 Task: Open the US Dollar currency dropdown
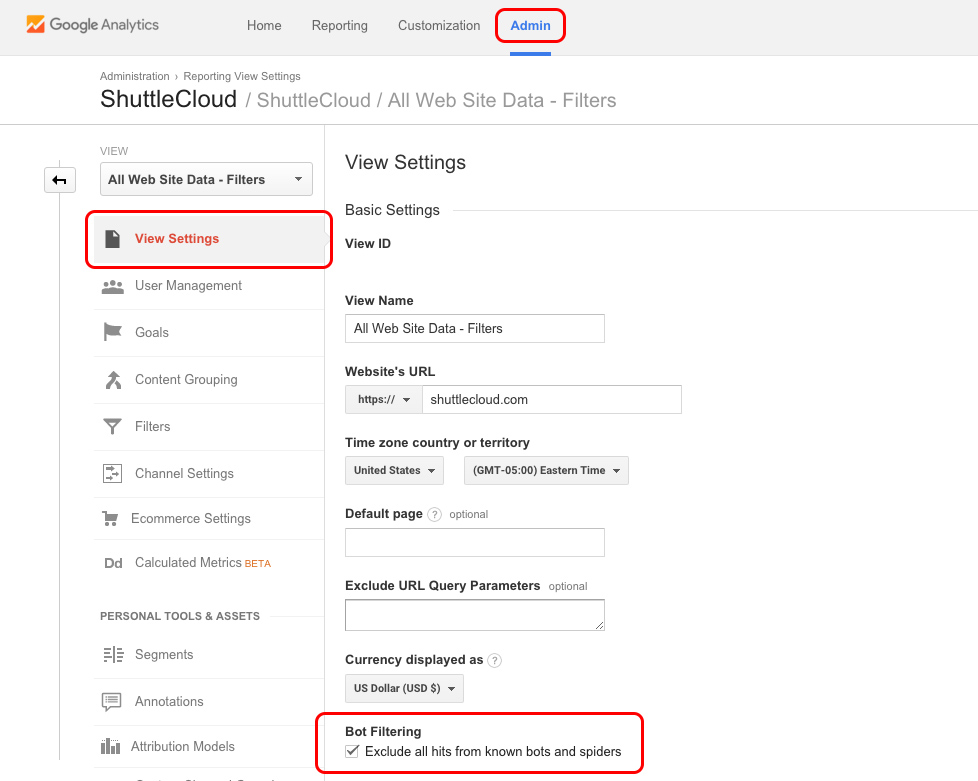click(404, 689)
